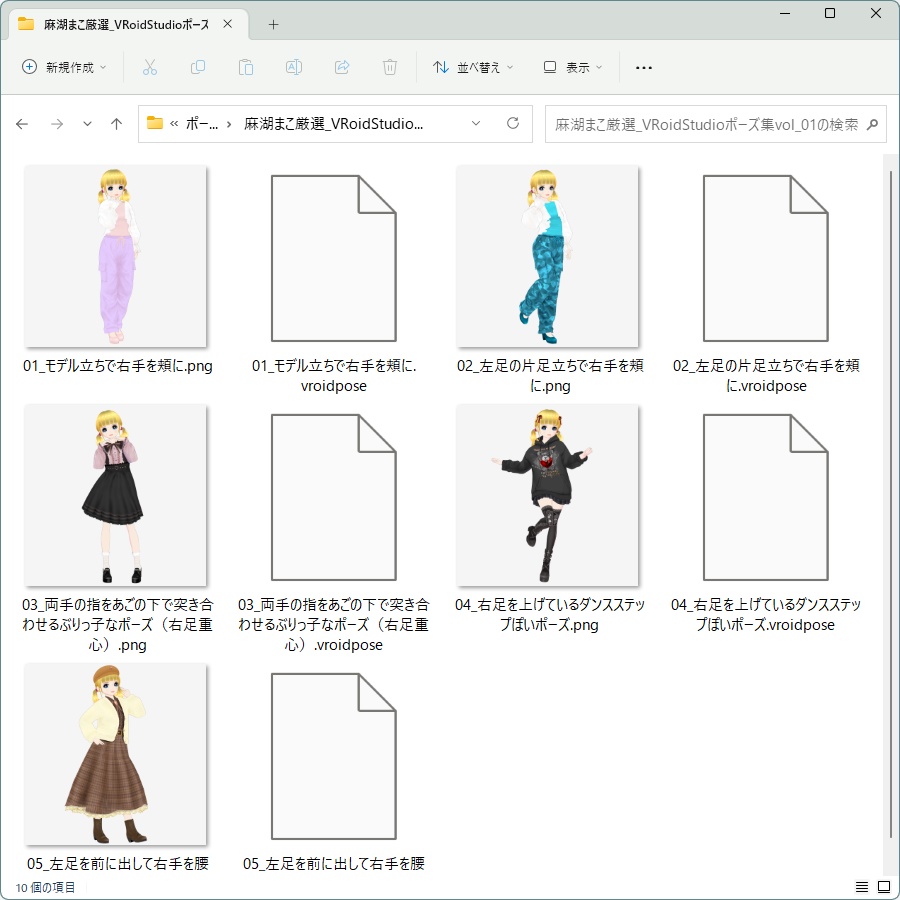The height and width of the screenshot is (900, 900).
Task: Switch to large thumbnails via status bar icon
Action: pyautogui.click(x=884, y=886)
